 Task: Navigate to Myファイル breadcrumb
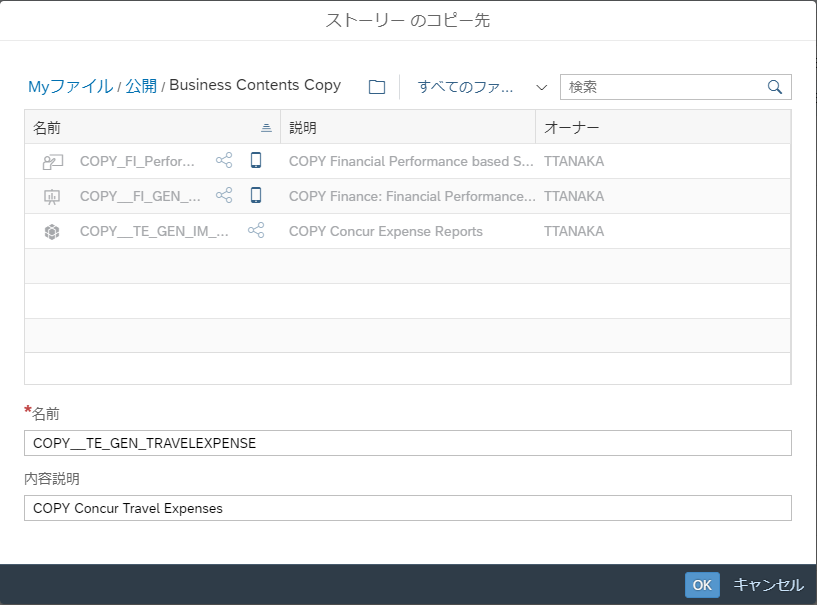[70, 86]
